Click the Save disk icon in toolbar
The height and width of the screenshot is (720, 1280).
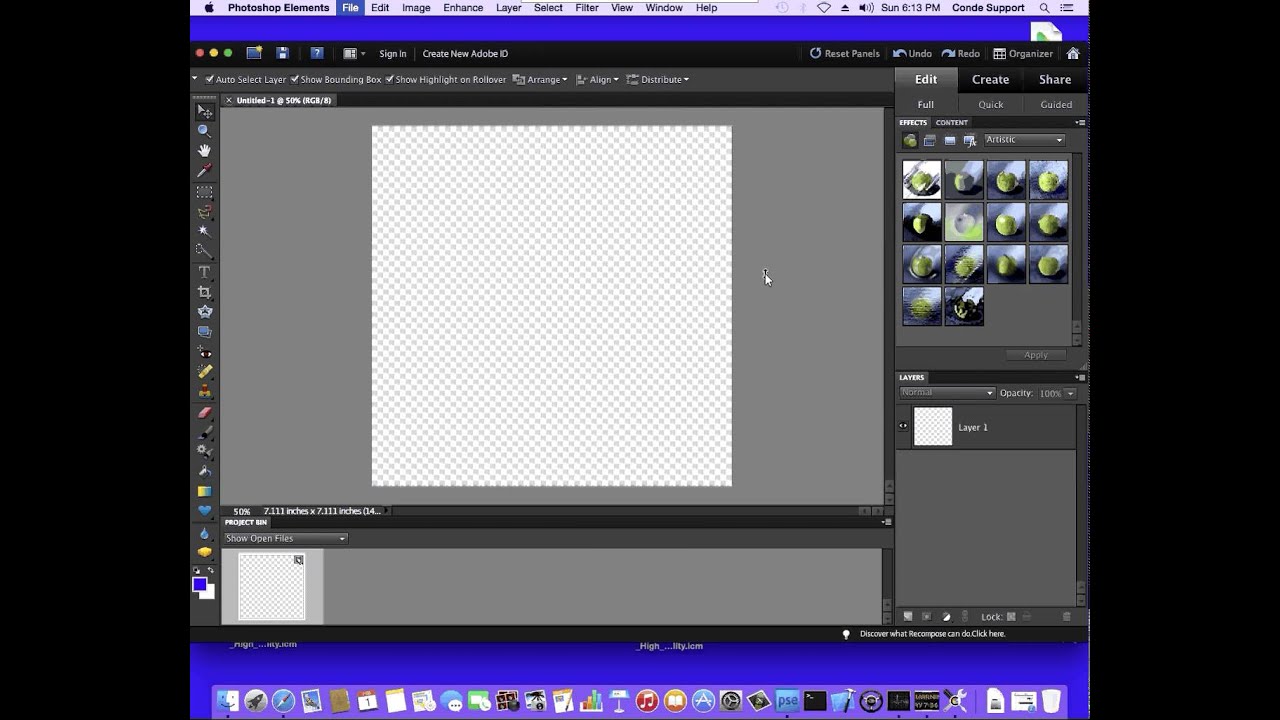282,53
